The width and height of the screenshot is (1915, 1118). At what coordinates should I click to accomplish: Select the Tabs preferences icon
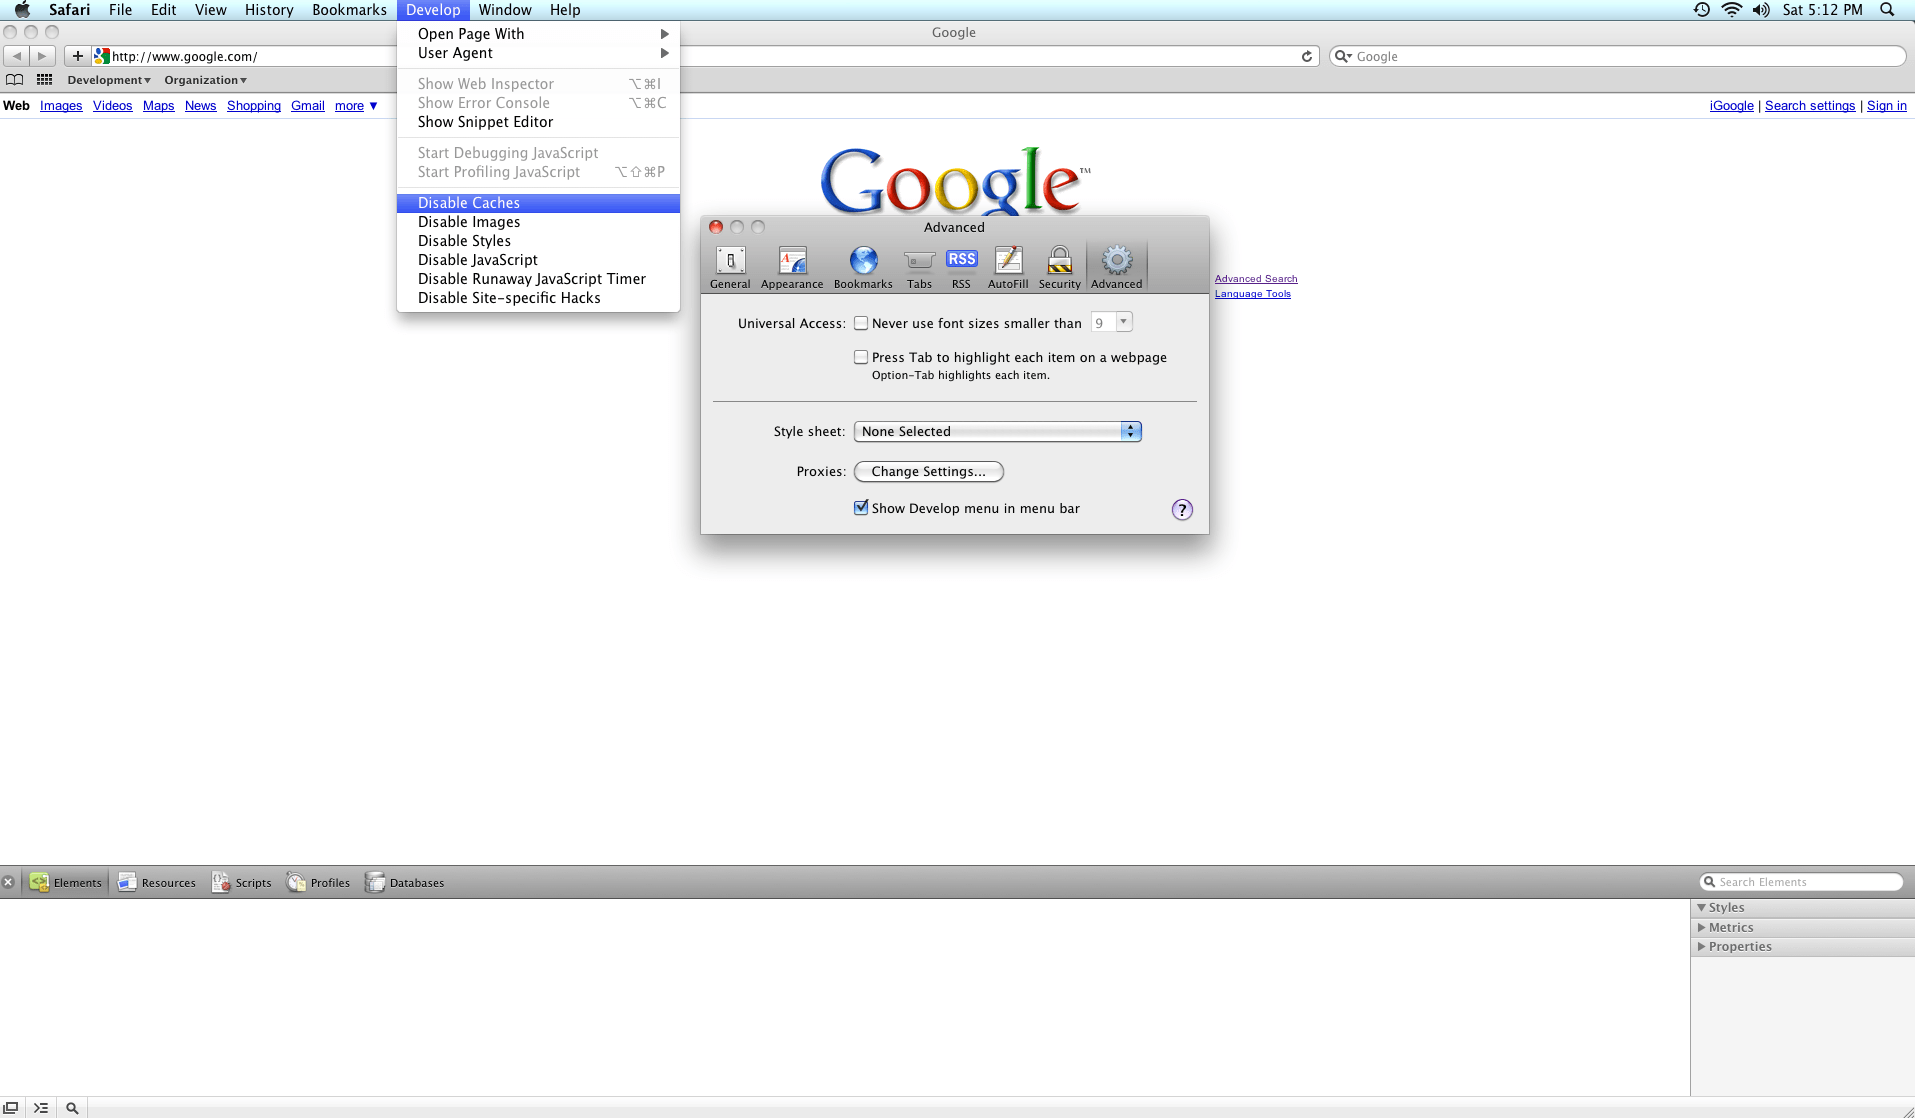point(918,265)
